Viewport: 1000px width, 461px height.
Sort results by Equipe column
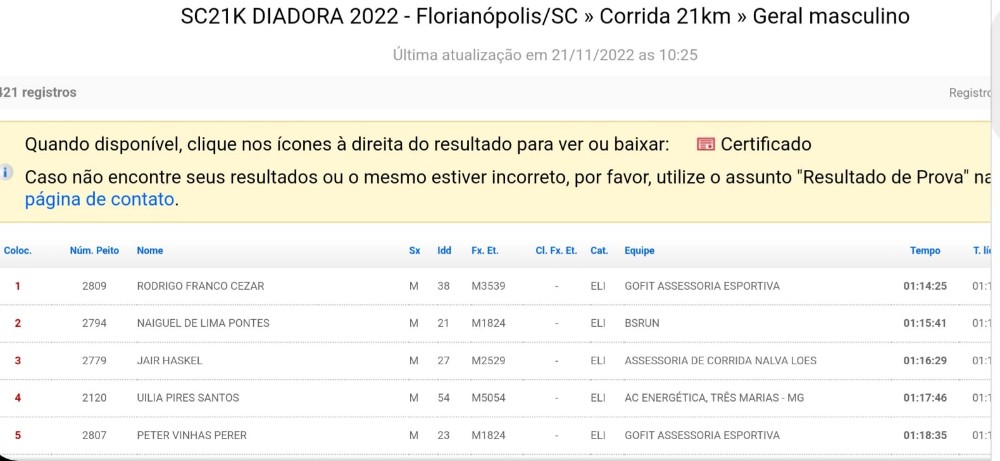pos(639,251)
